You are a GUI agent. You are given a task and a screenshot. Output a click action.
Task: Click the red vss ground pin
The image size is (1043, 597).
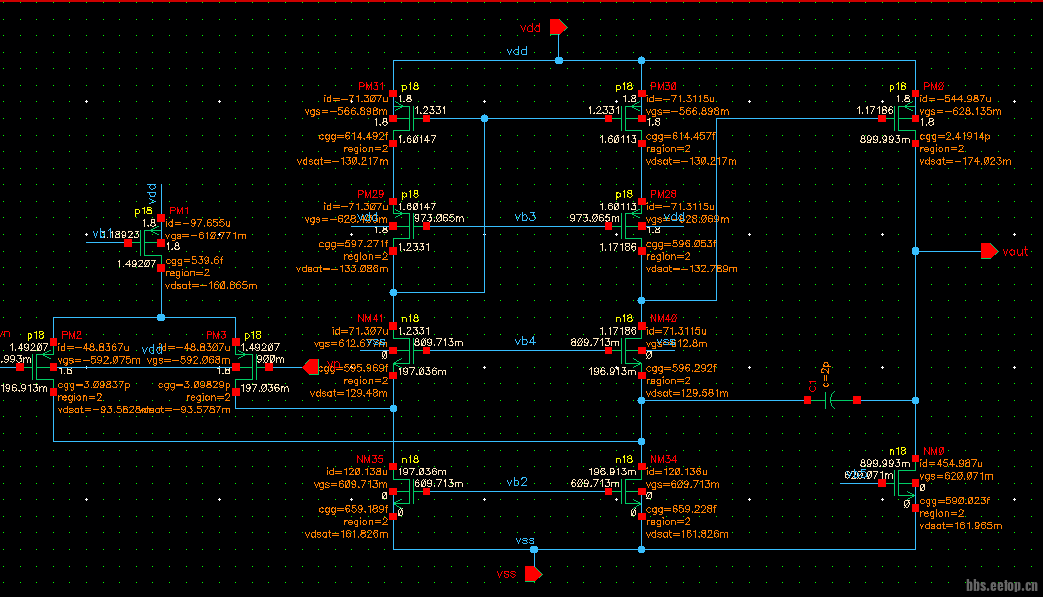pos(533,574)
